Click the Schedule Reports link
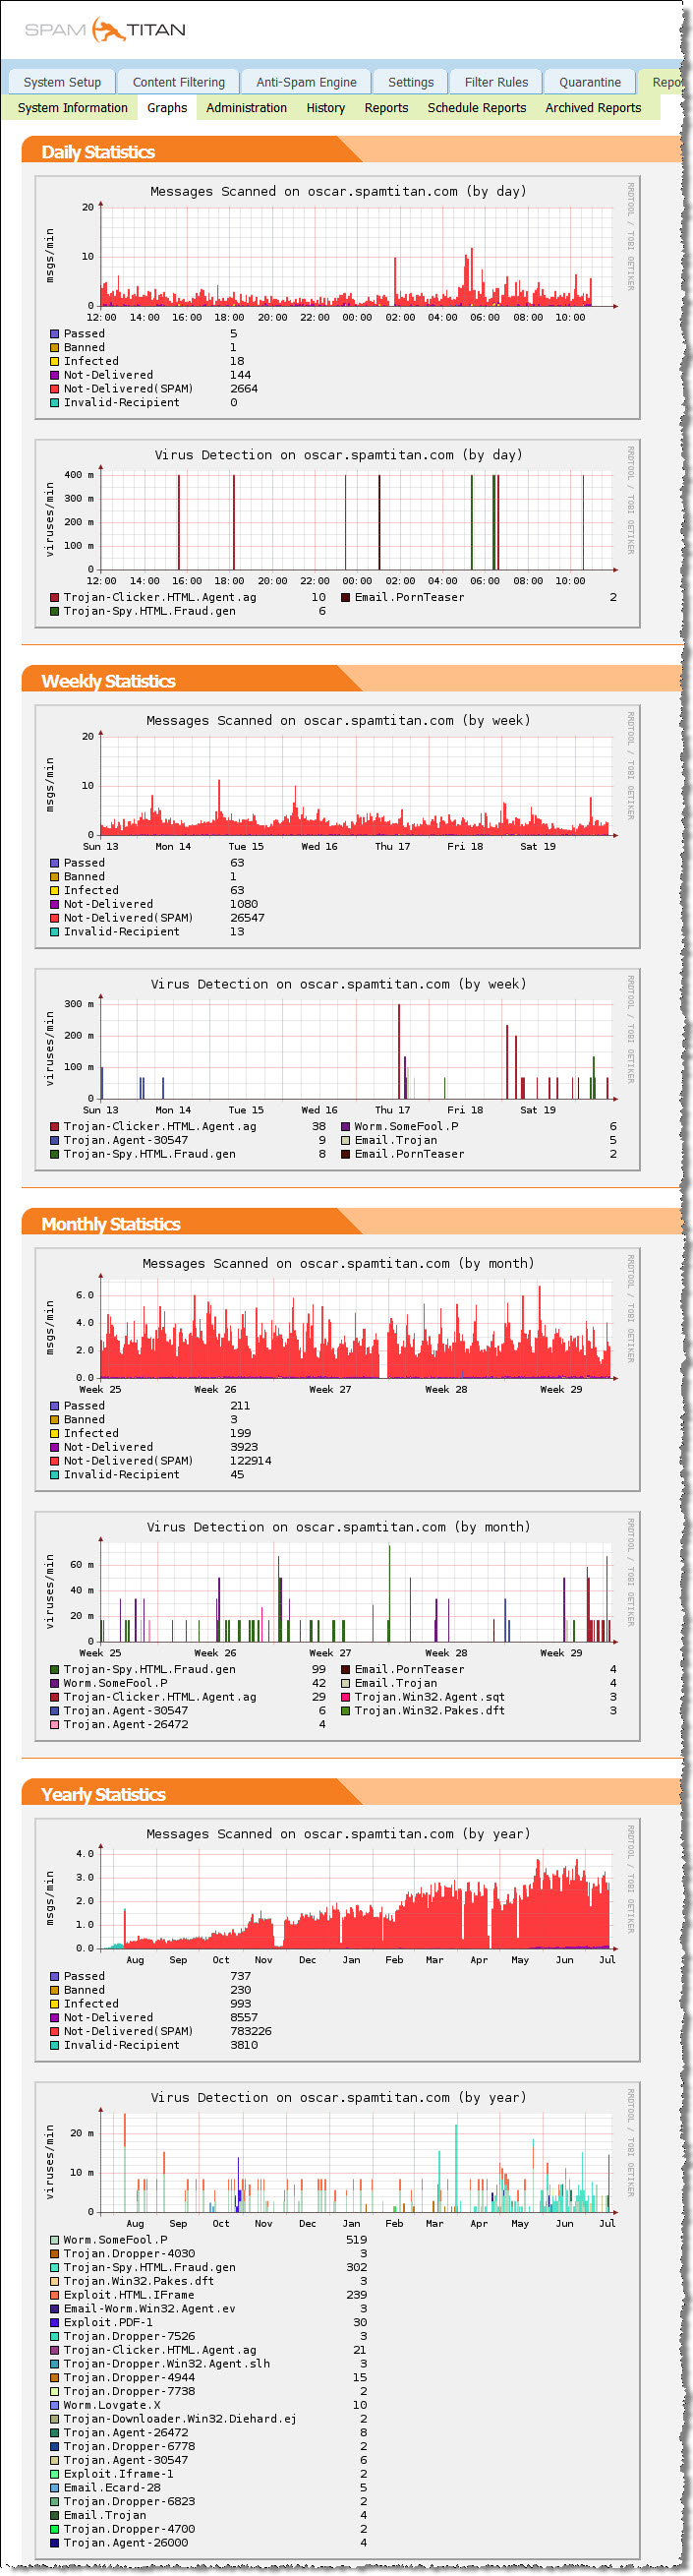The image size is (693, 2576). coord(476,108)
